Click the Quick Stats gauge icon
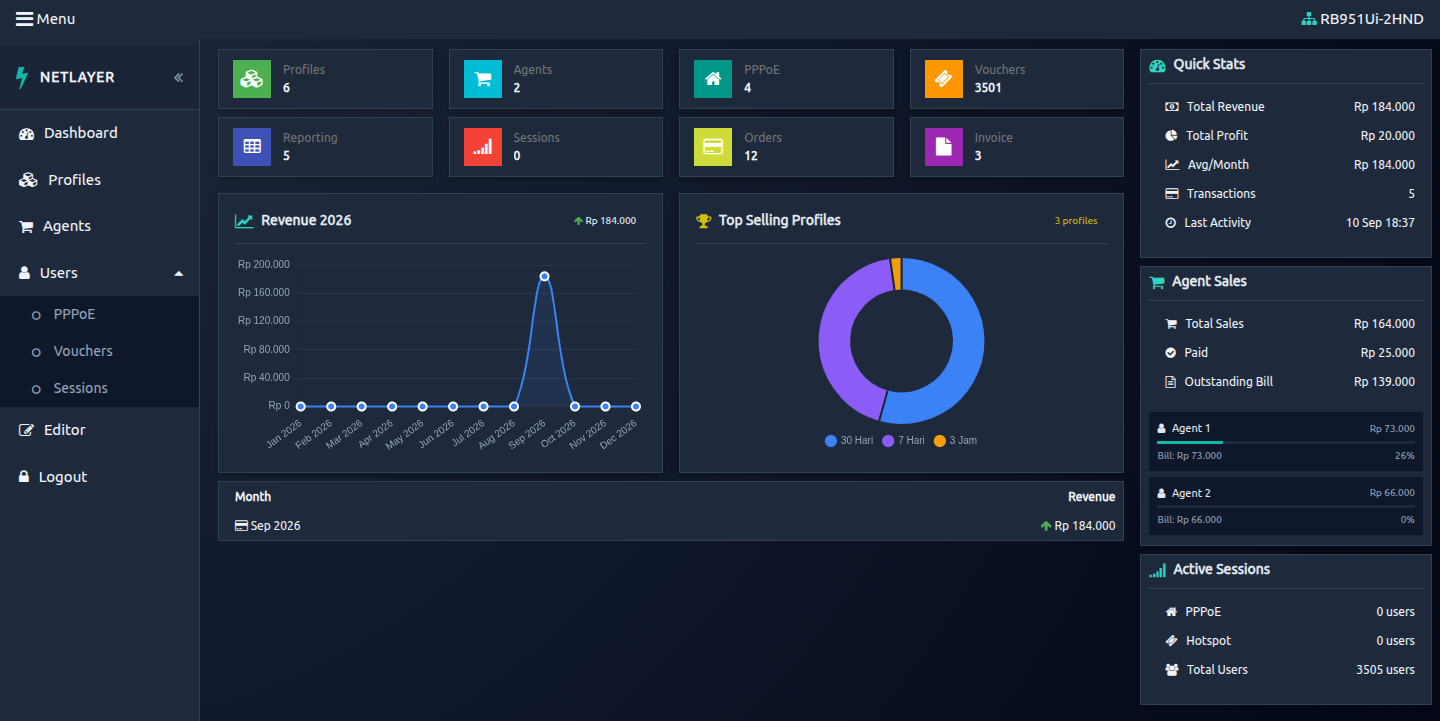Viewport: 1440px width, 721px height. pyautogui.click(x=1158, y=65)
